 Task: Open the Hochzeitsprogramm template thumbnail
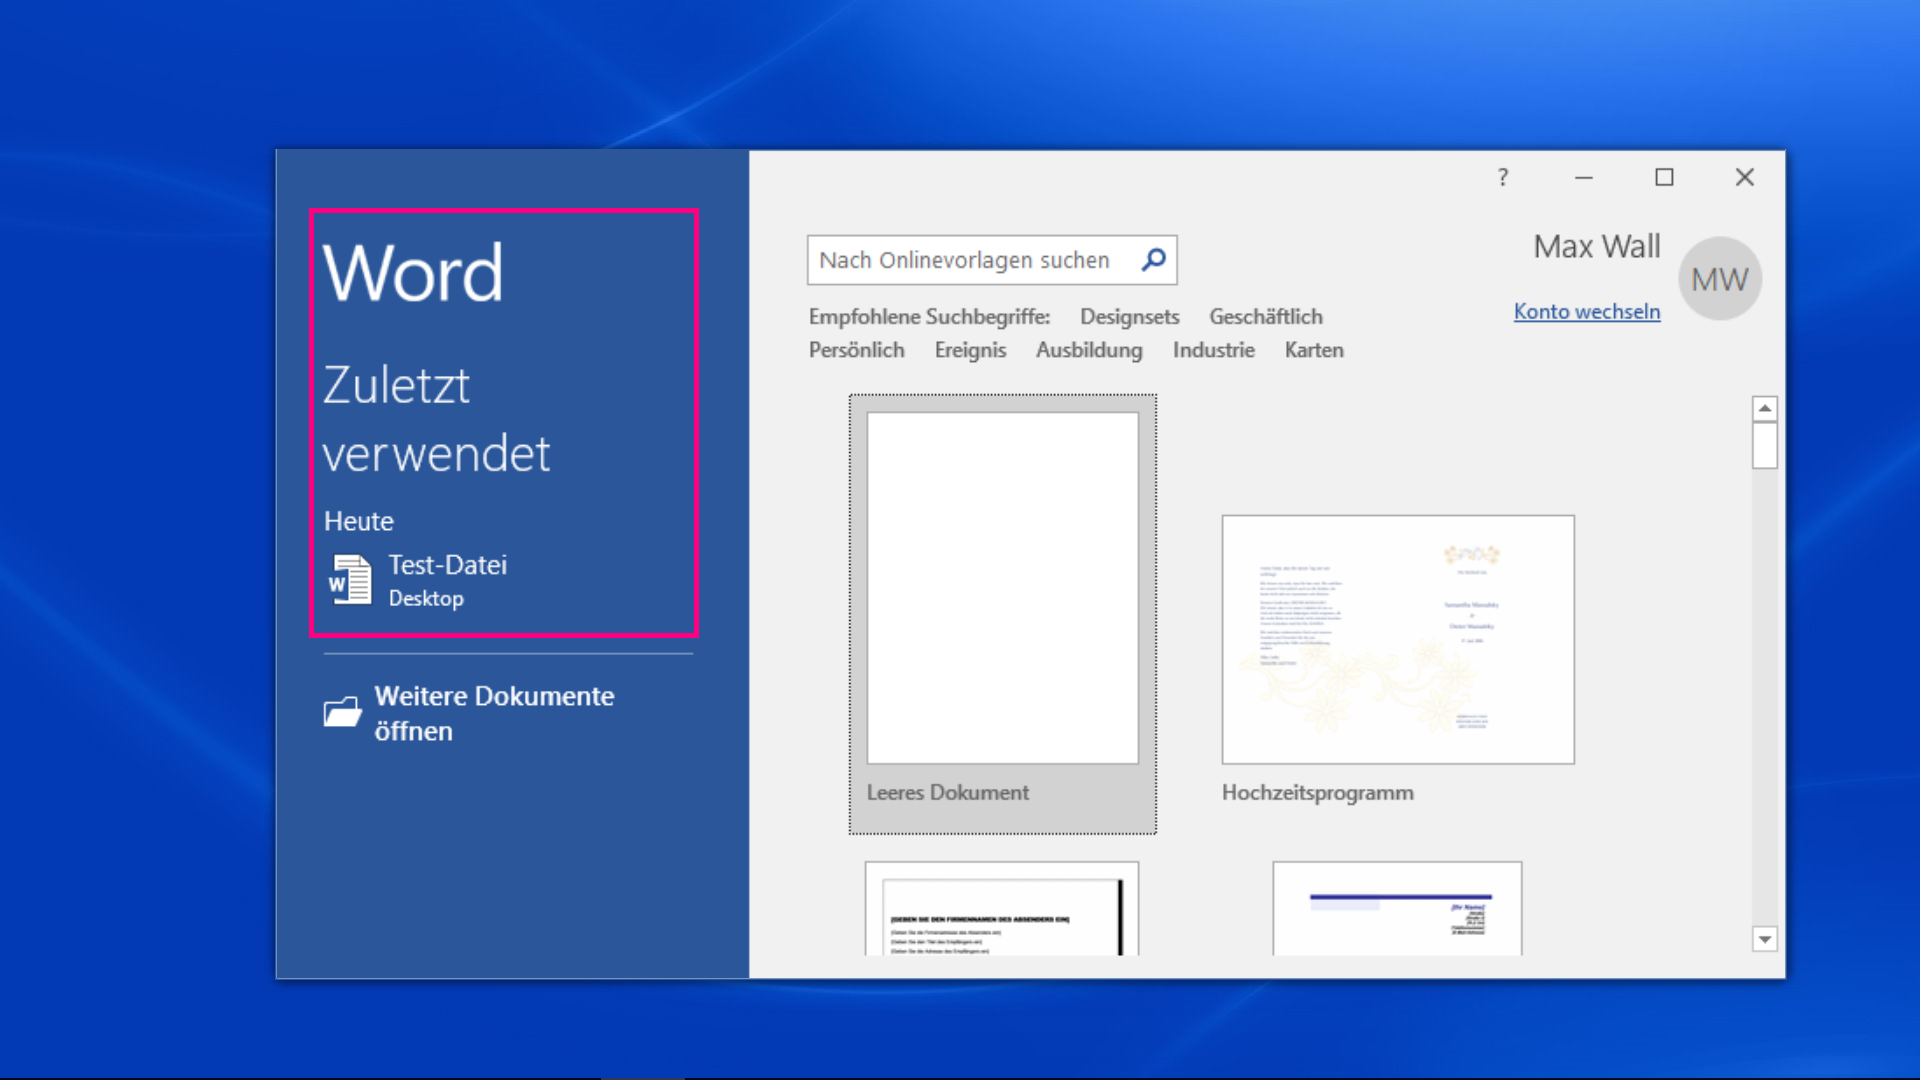(1397, 640)
